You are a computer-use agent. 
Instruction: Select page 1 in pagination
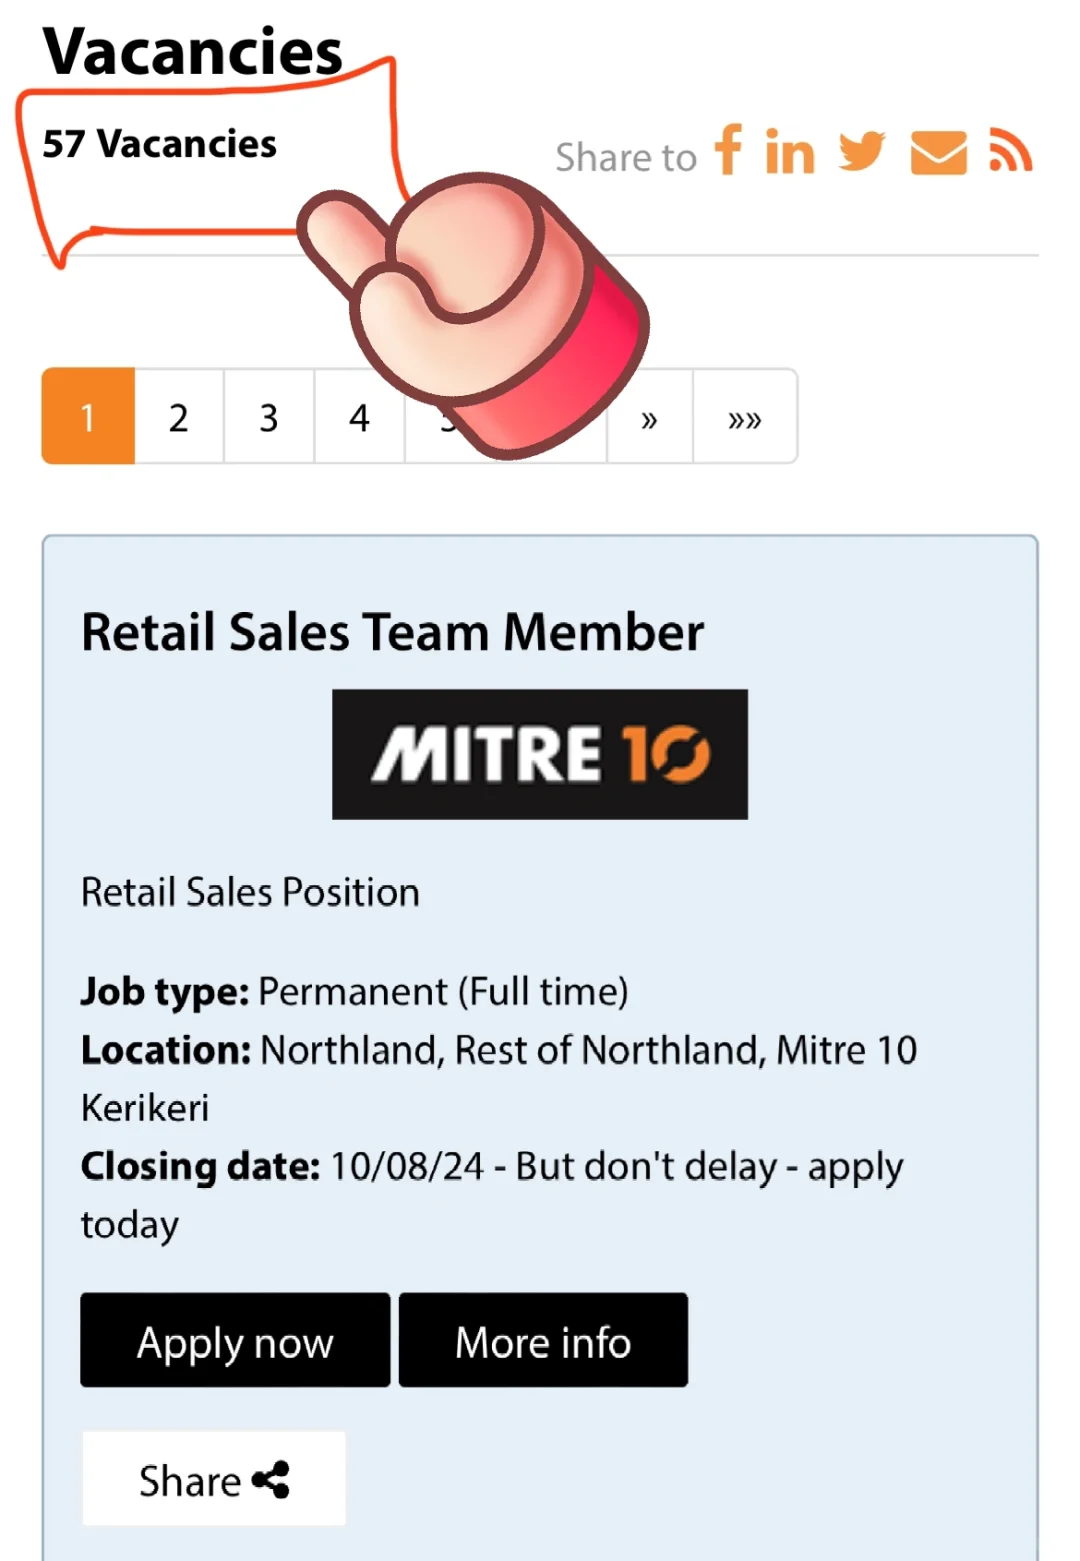[x=88, y=416]
